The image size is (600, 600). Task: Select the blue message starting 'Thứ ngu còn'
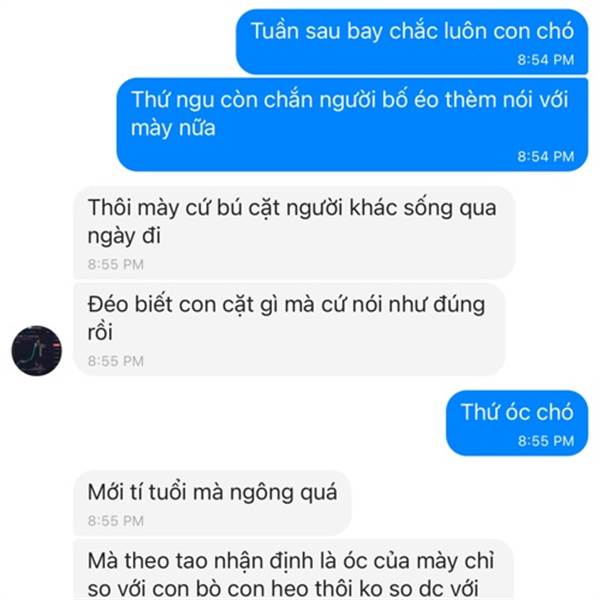tap(352, 124)
